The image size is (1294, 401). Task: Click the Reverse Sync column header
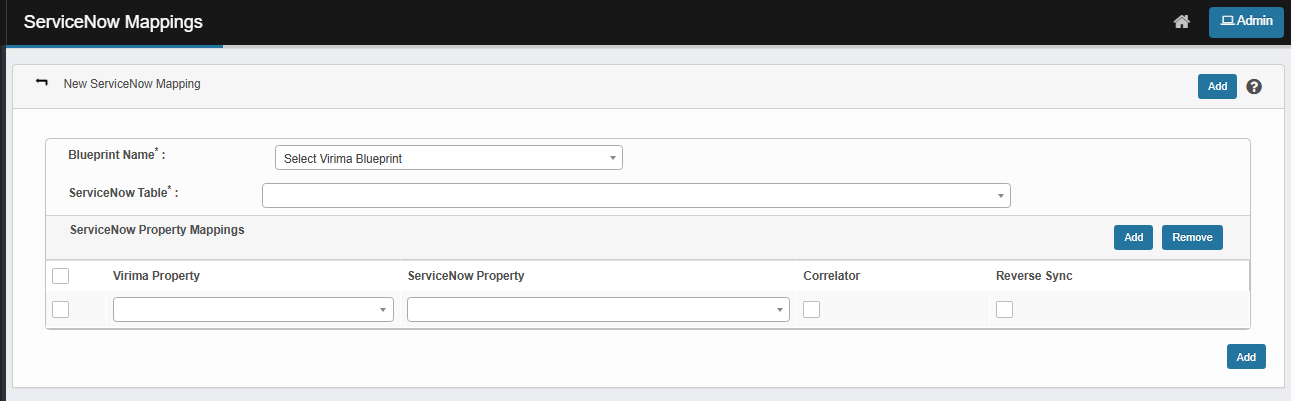tap(1034, 276)
